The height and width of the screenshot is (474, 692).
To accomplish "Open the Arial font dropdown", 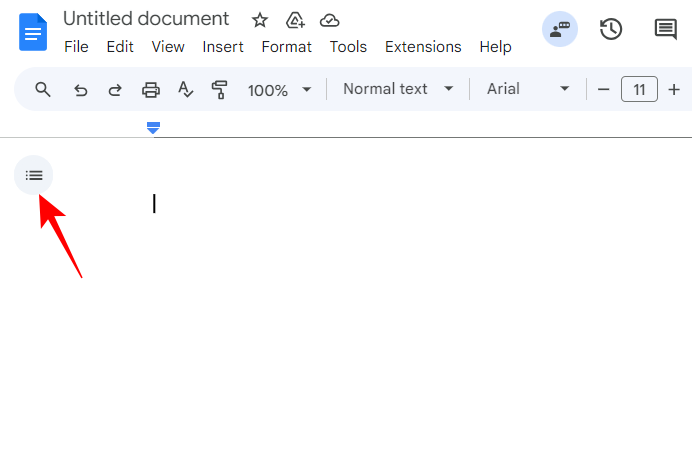I will pos(528,89).
